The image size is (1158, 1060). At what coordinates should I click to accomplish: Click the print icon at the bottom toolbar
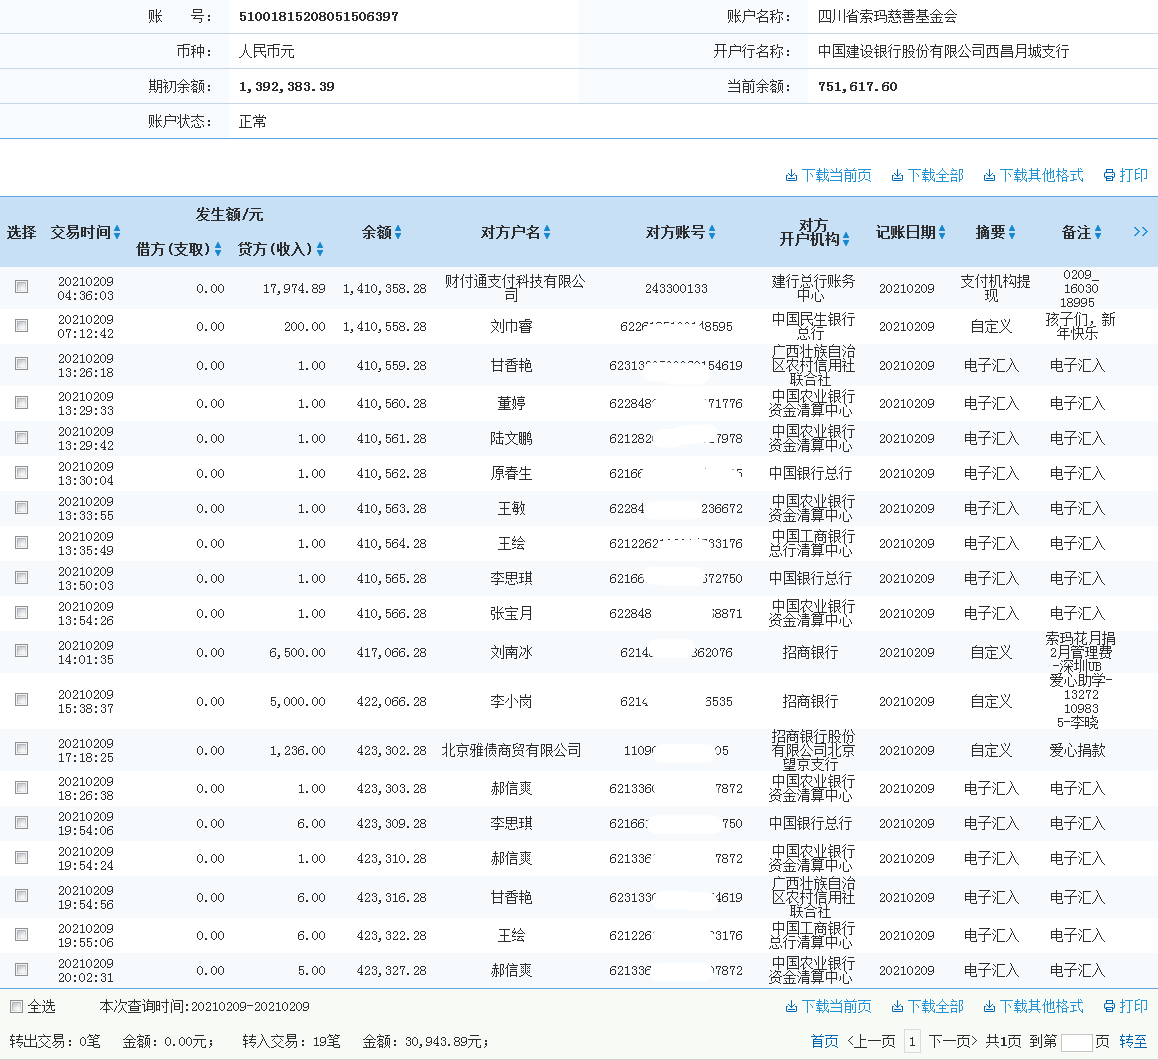(x=1108, y=1006)
